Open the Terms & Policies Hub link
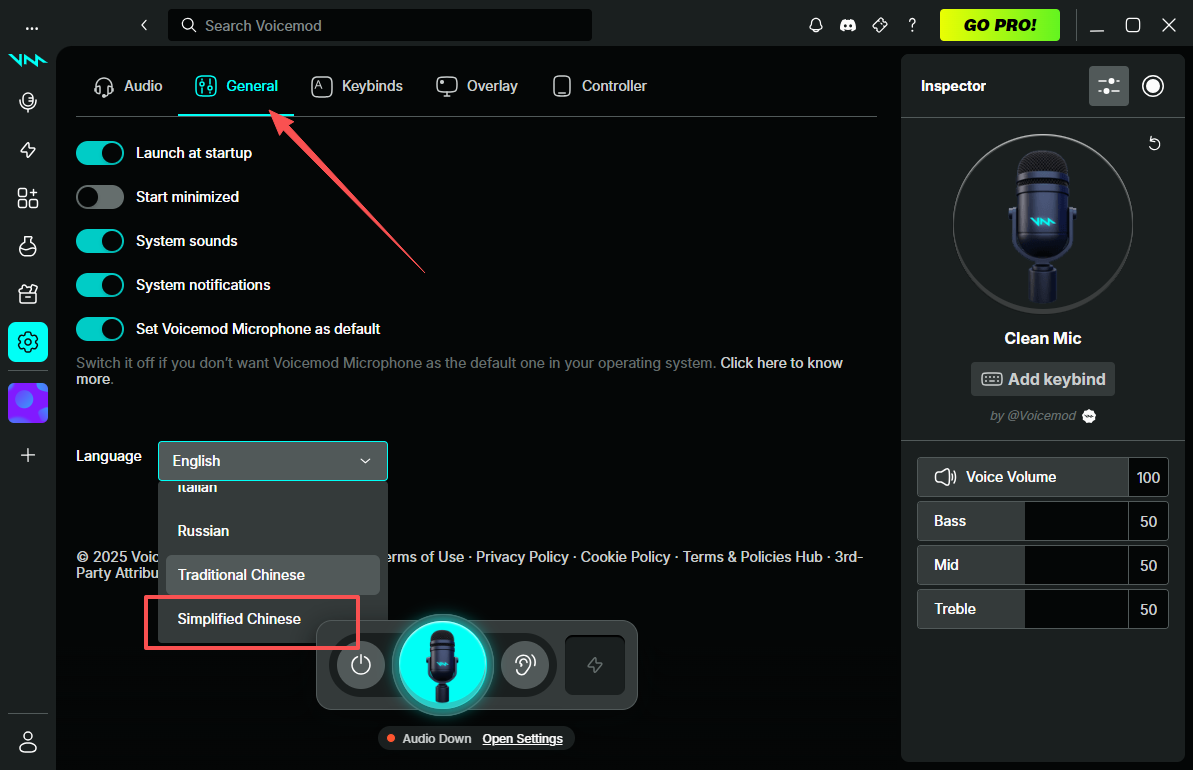 point(752,557)
